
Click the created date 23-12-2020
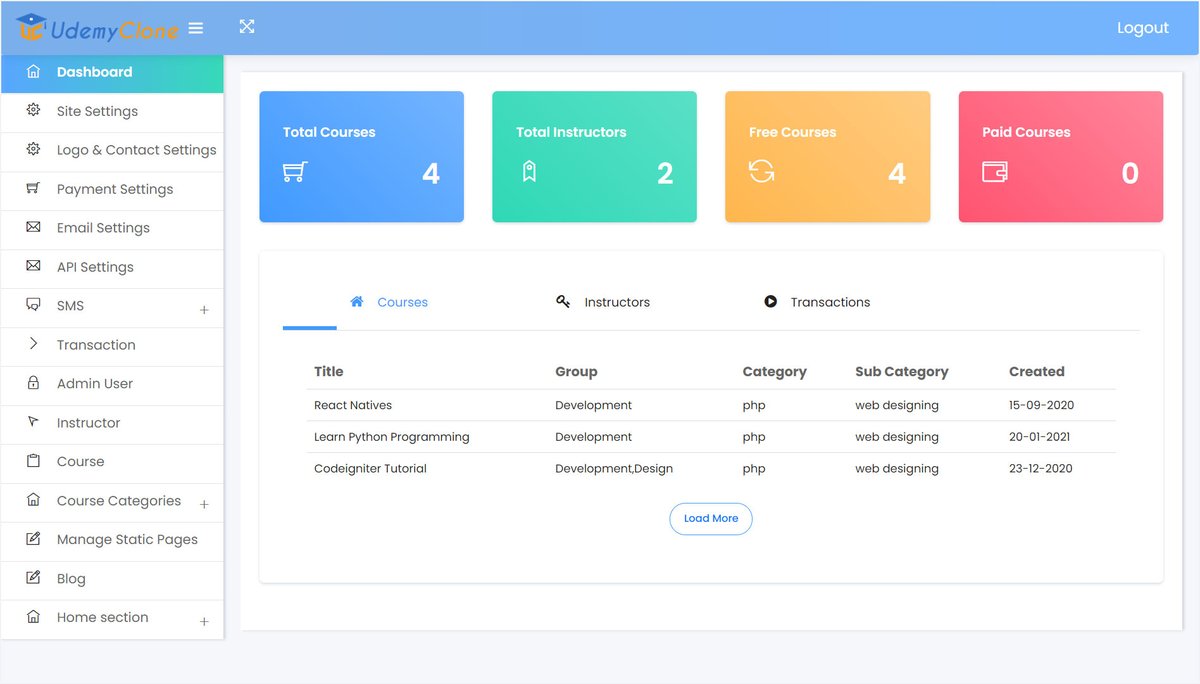1041,468
